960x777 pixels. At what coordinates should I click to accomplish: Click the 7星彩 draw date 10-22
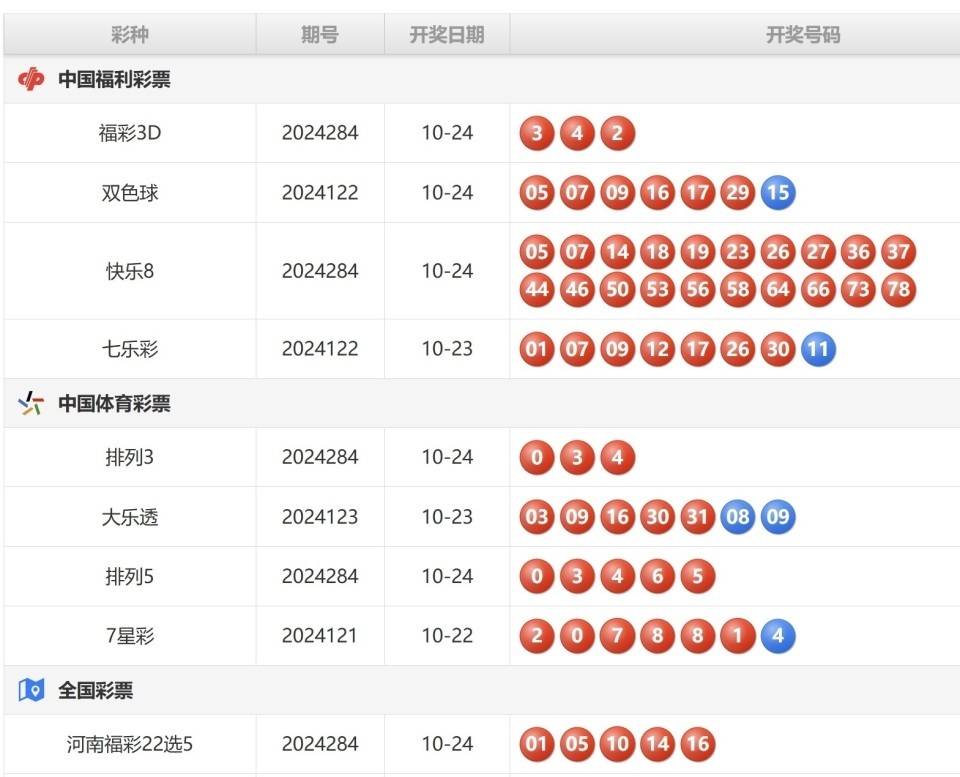(x=447, y=636)
